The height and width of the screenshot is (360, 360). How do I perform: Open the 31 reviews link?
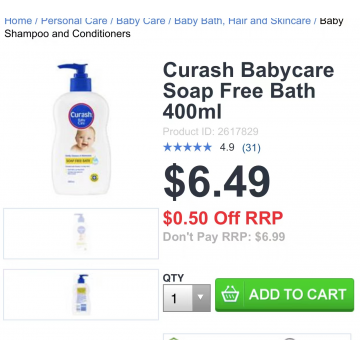coord(251,148)
